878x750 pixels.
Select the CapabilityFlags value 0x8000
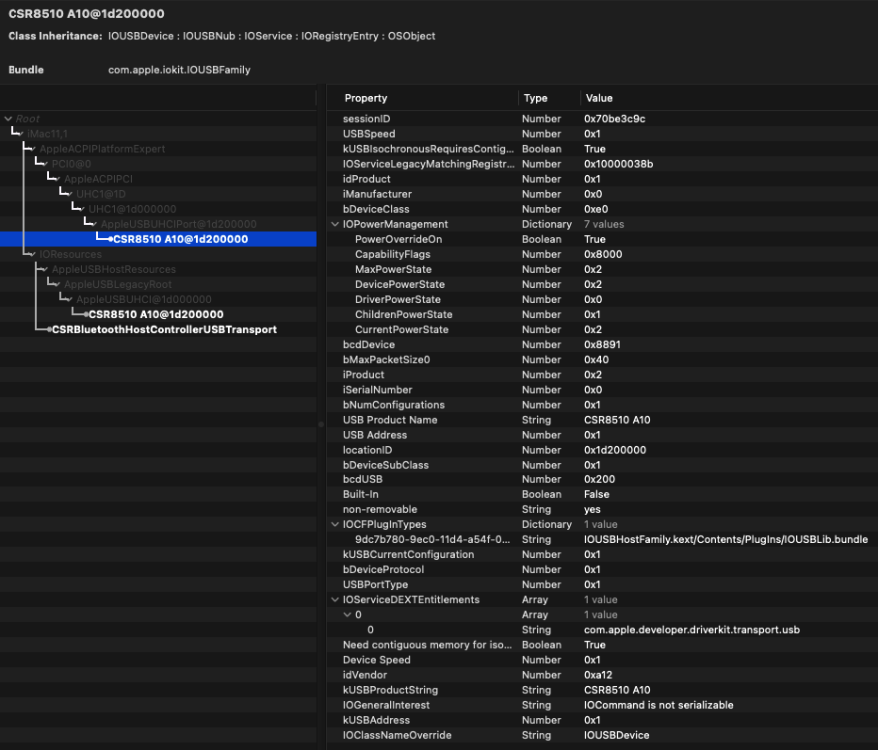click(x=603, y=254)
